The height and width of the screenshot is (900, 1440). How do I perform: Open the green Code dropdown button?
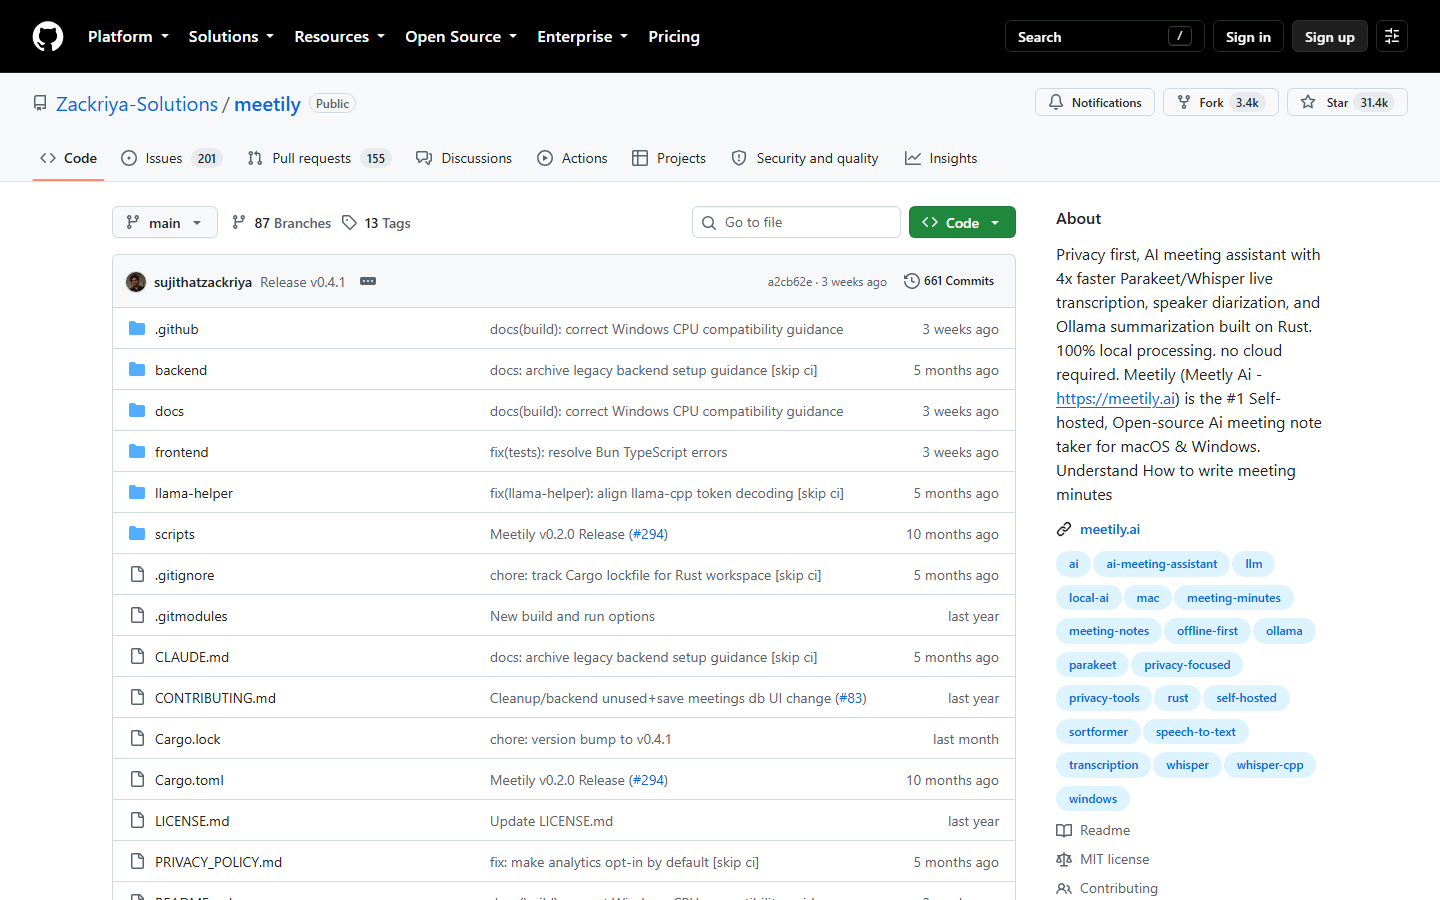(x=962, y=222)
